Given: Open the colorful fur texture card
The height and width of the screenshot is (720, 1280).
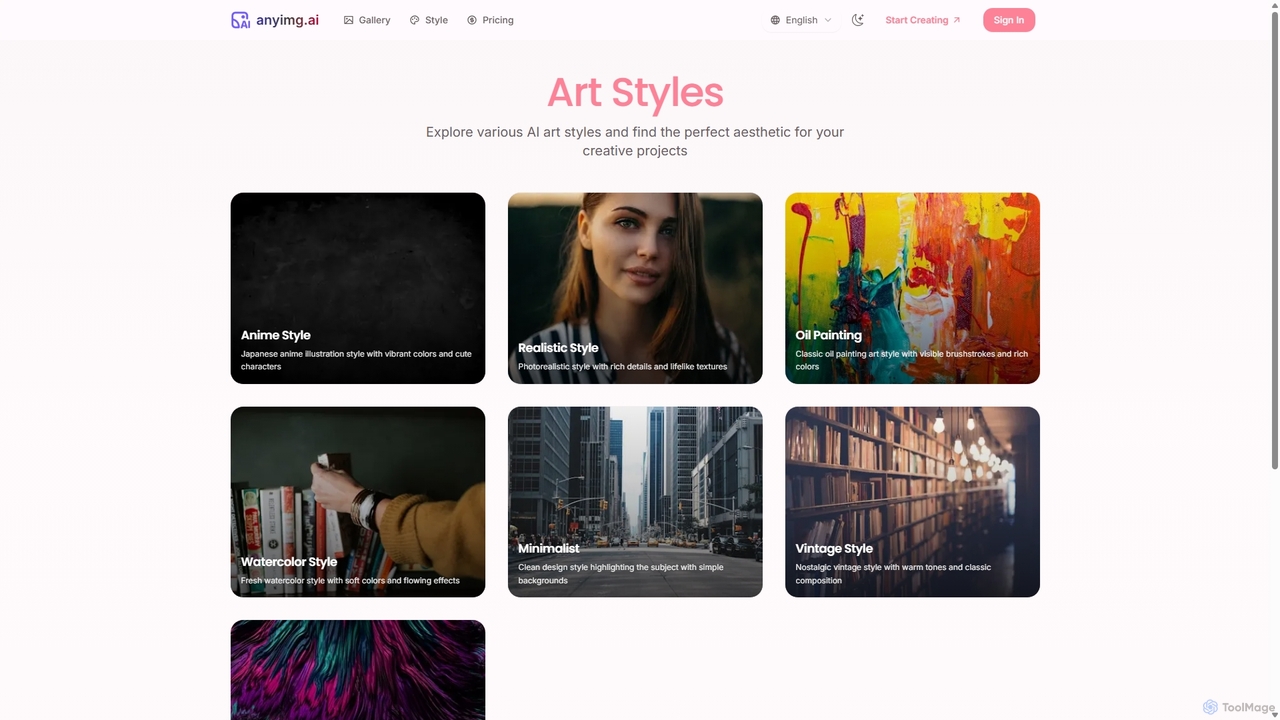Looking at the screenshot, I should pyautogui.click(x=358, y=670).
